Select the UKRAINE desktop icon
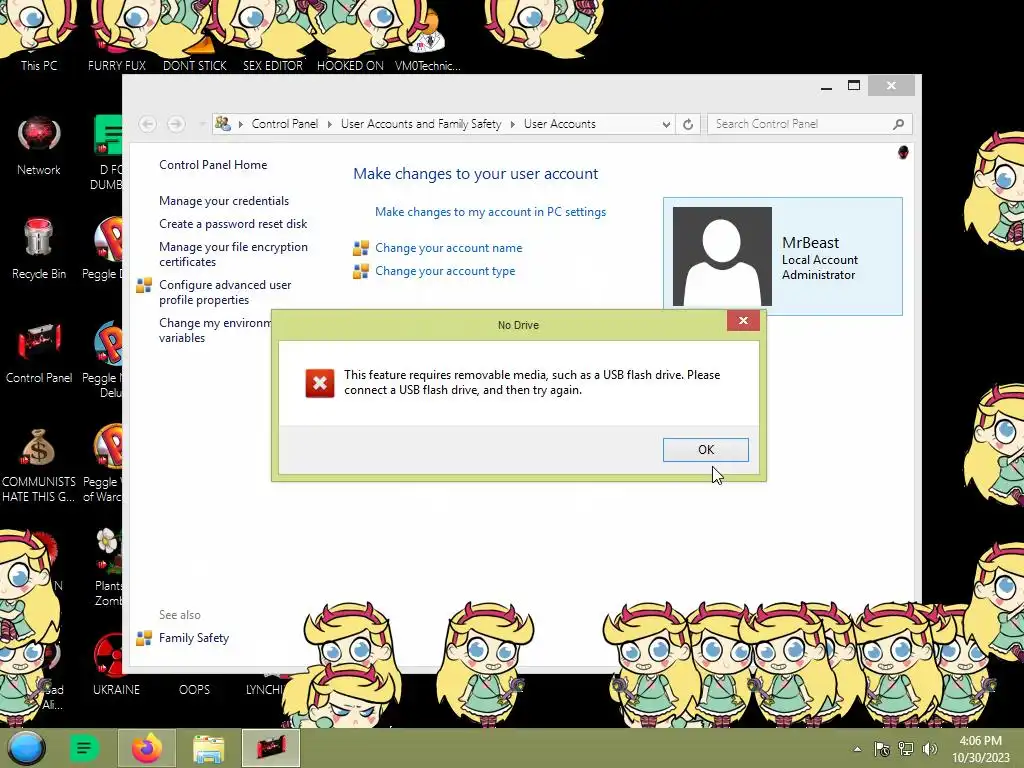This screenshot has width=1024, height=768. tap(116, 665)
